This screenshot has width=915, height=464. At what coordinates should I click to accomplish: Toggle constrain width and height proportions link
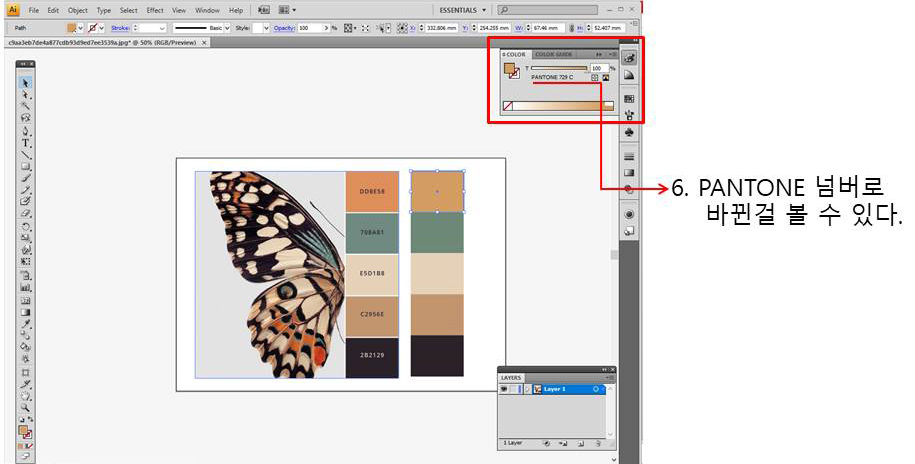point(572,28)
